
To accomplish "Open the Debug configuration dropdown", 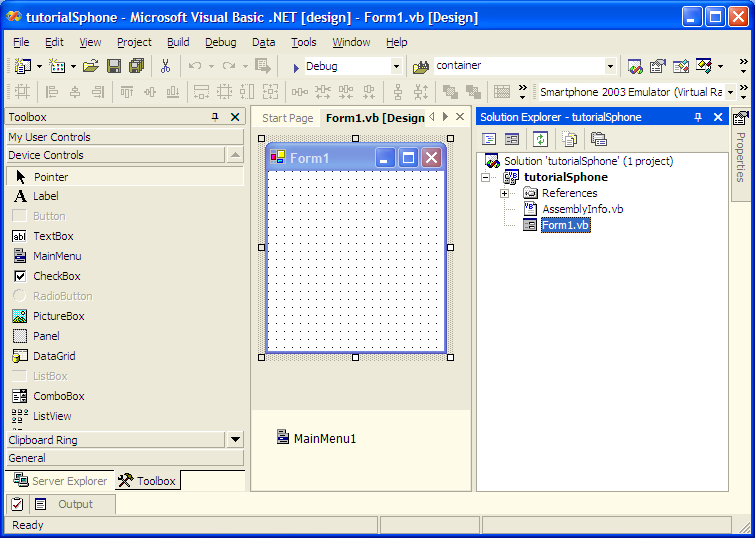I will 397,66.
